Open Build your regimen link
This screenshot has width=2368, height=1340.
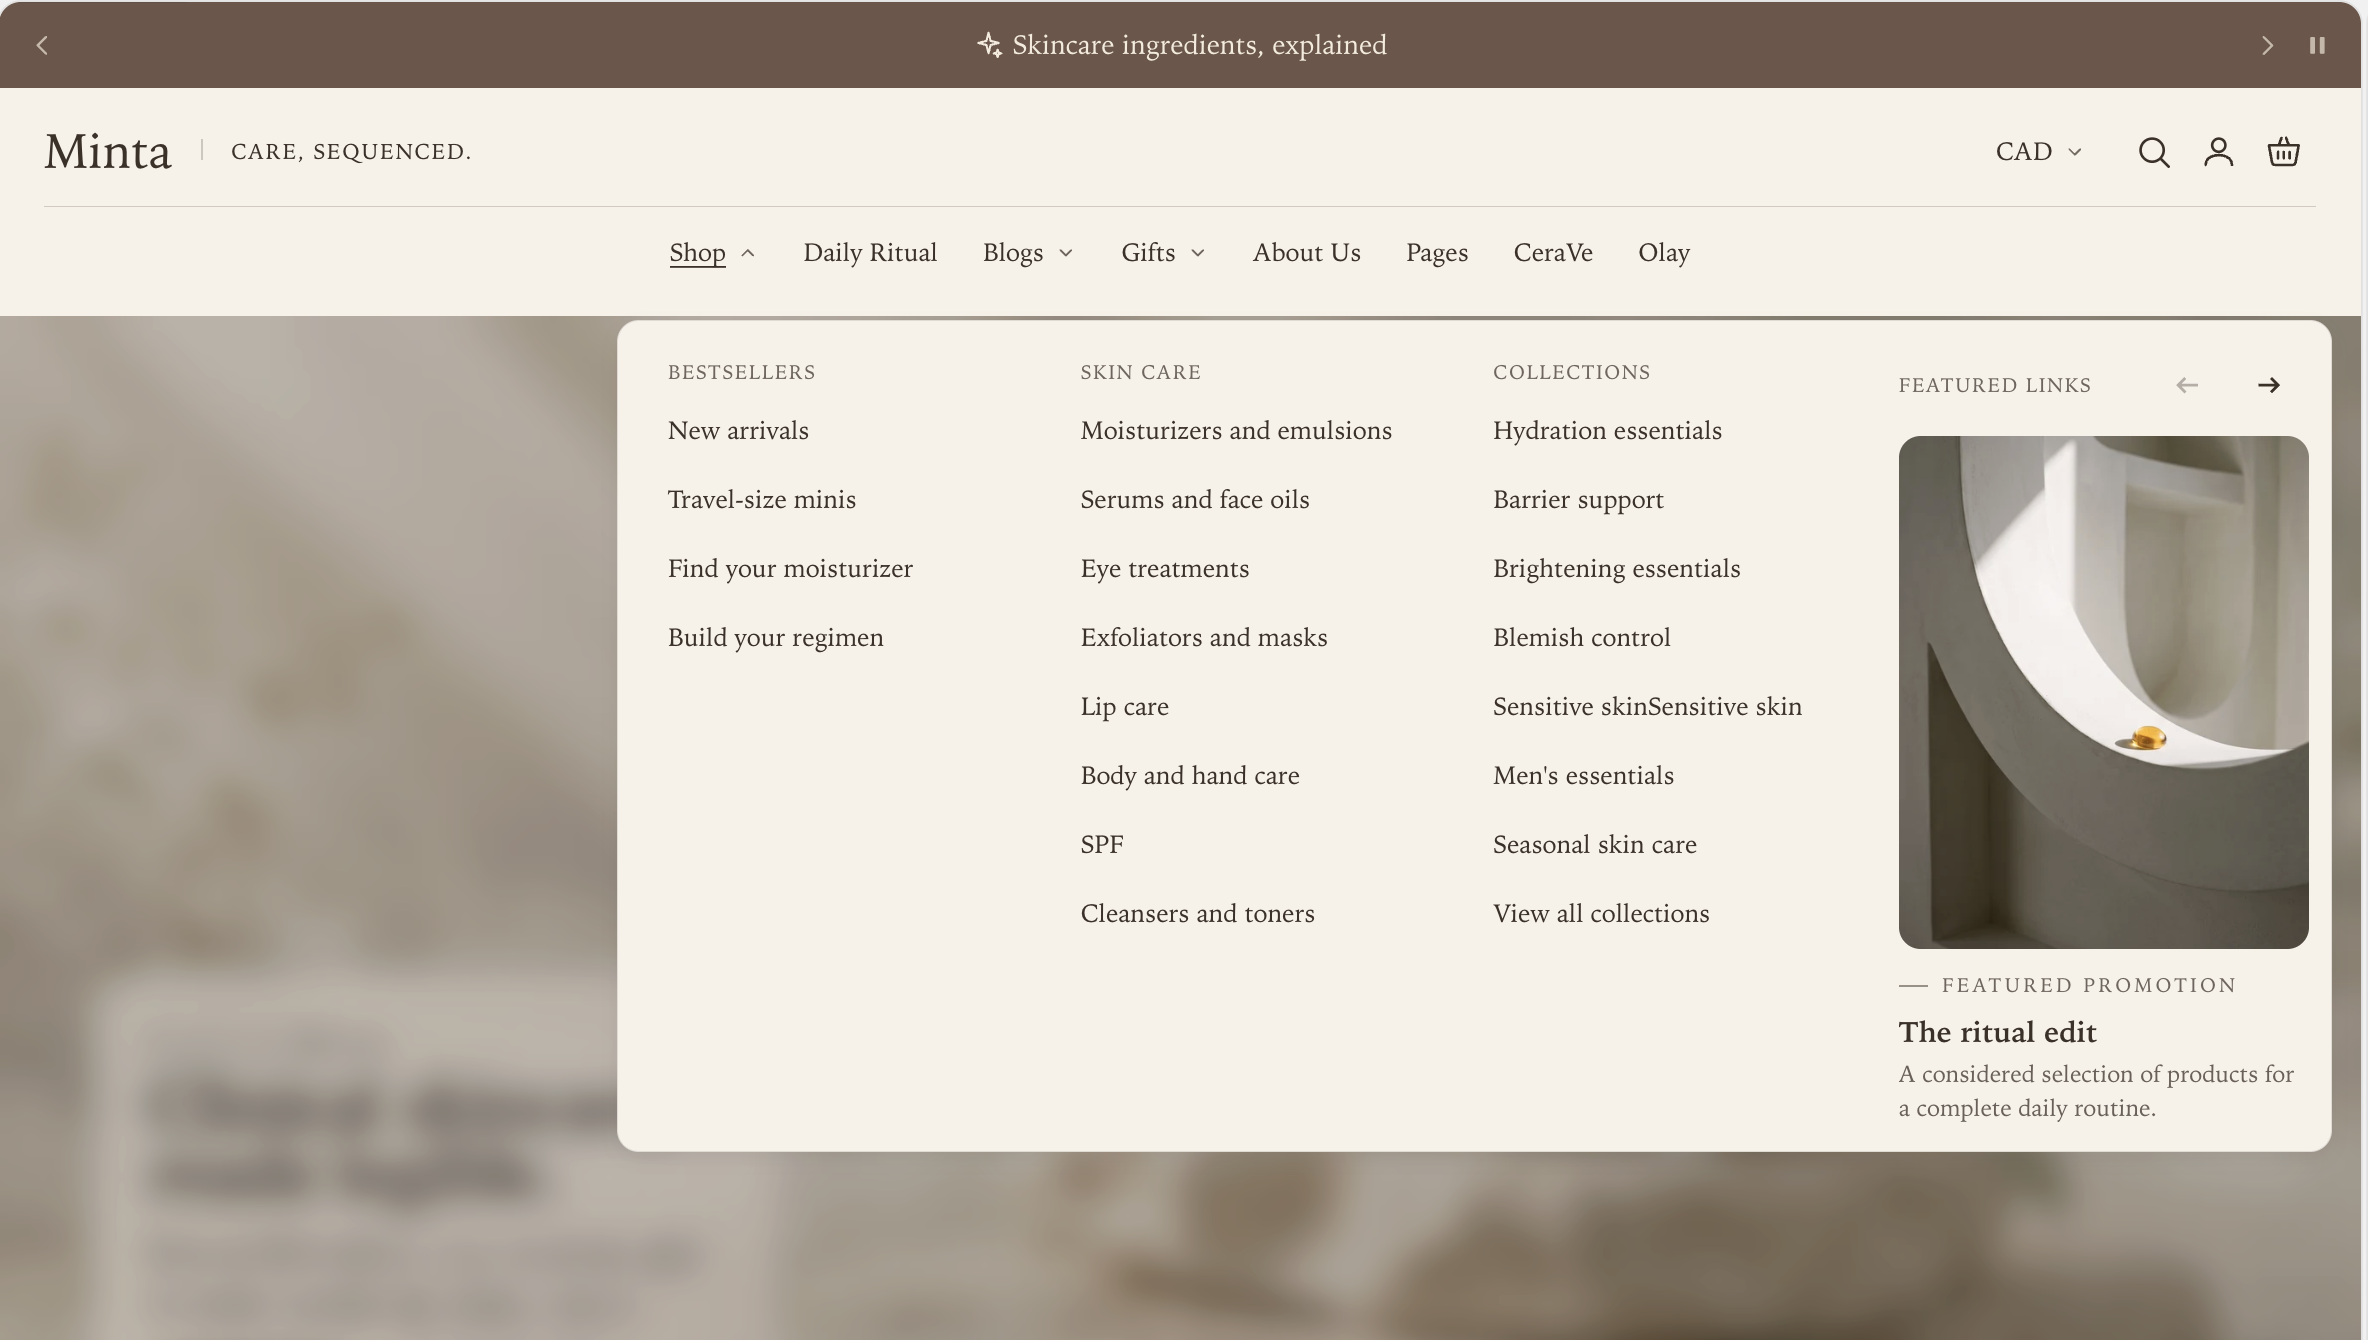(x=776, y=638)
